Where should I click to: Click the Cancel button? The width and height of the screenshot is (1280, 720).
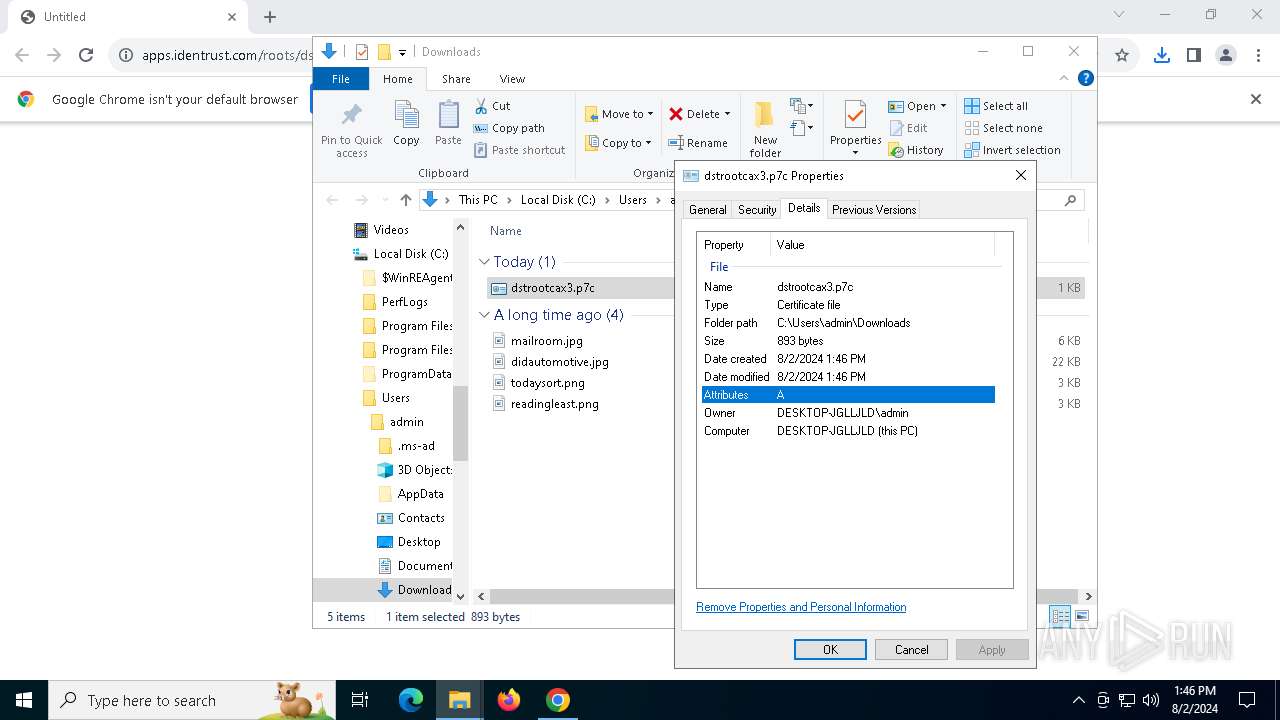coord(911,649)
